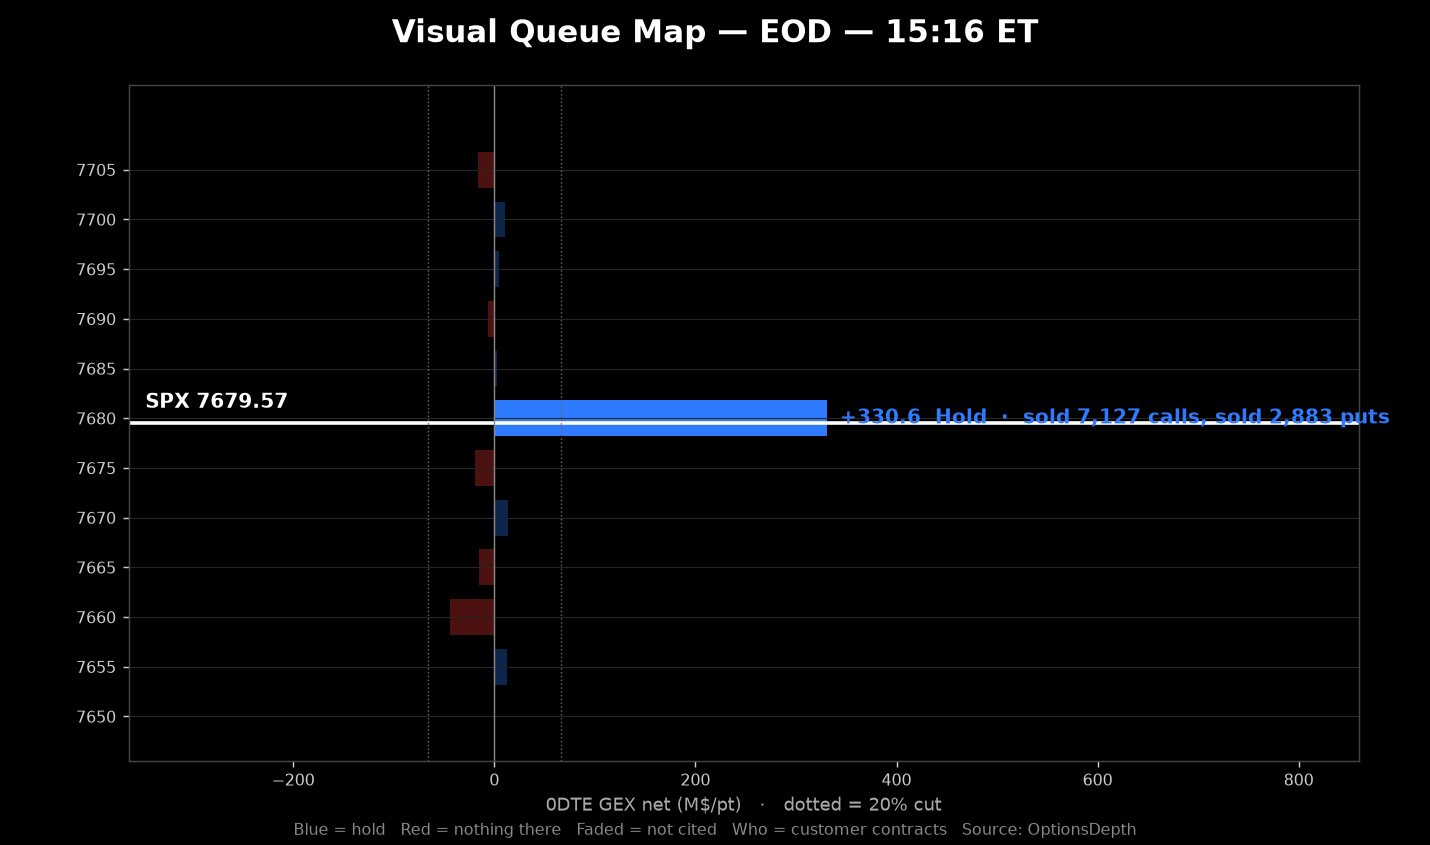Screen dimensions: 1430x845
Task: Click the y-axis label 7700
Action: click(x=96, y=220)
